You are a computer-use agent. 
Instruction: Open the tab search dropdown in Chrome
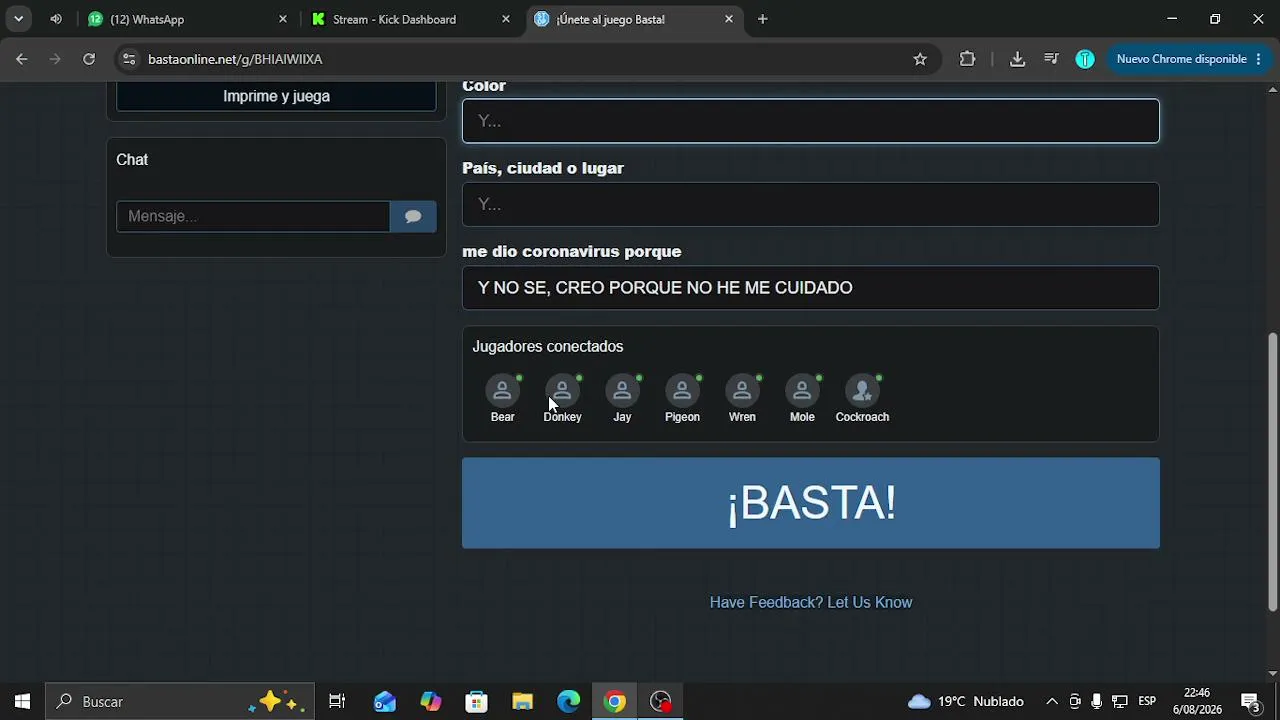pyautogui.click(x=18, y=19)
